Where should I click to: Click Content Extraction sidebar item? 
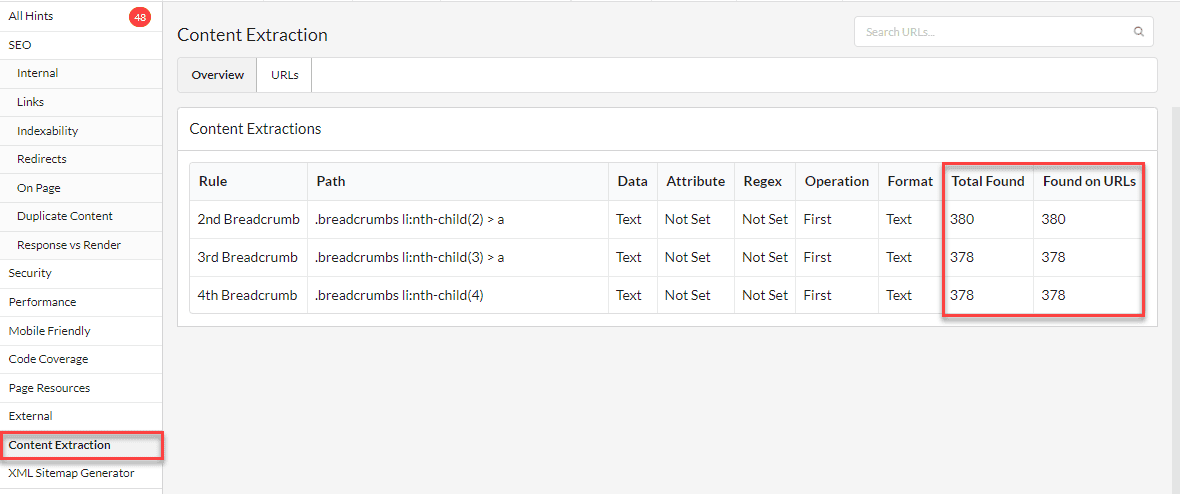click(59, 445)
